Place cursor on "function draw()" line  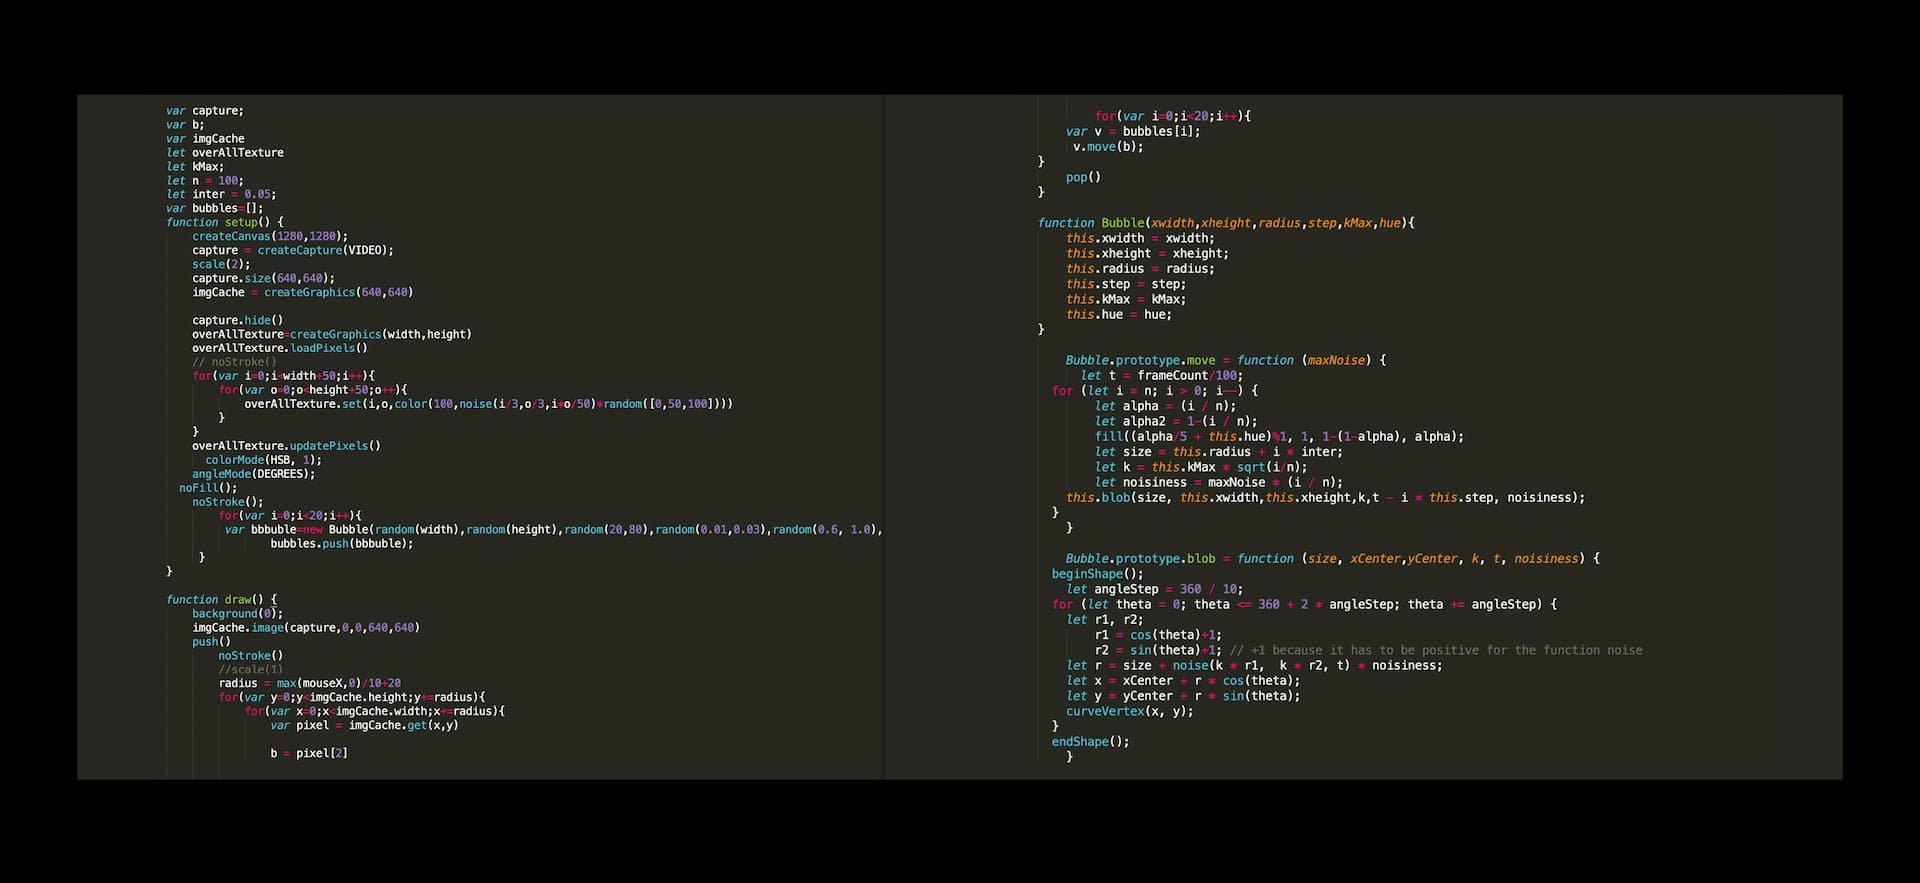[x=221, y=600]
